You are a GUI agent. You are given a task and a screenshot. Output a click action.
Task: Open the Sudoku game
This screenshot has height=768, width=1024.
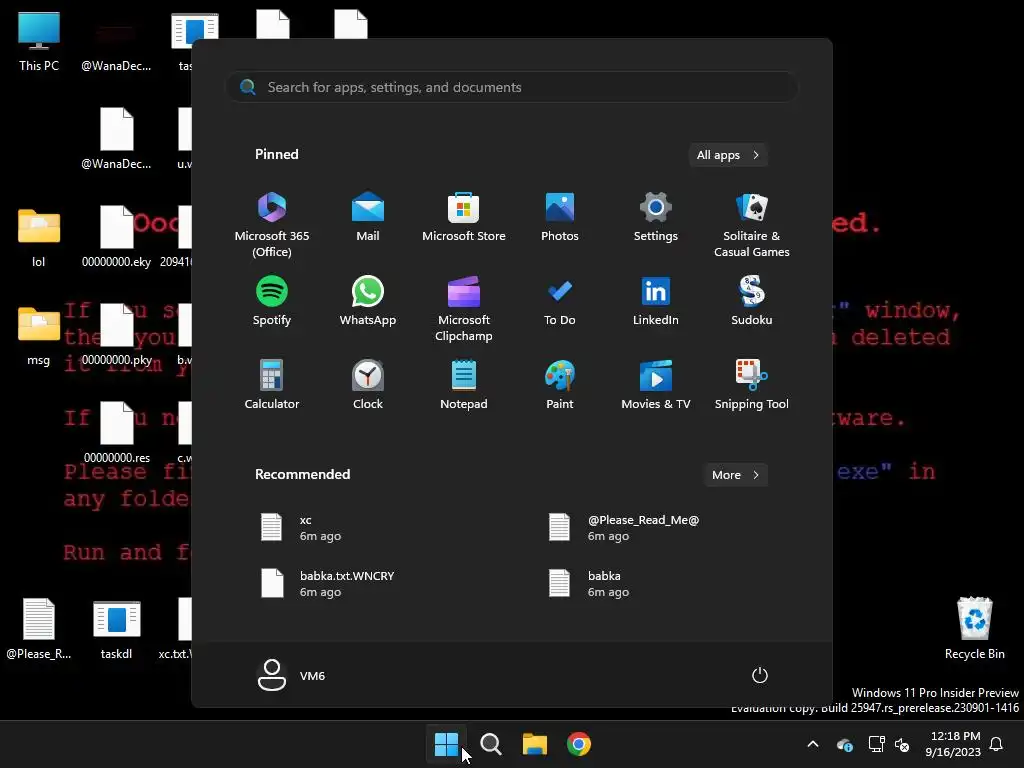[752, 301]
